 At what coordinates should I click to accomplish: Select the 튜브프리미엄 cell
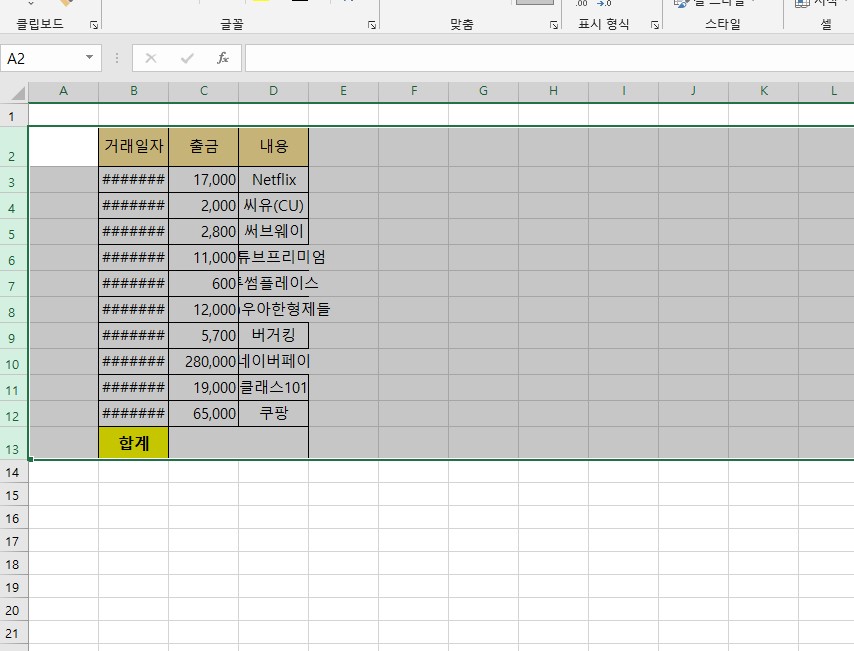point(273,258)
